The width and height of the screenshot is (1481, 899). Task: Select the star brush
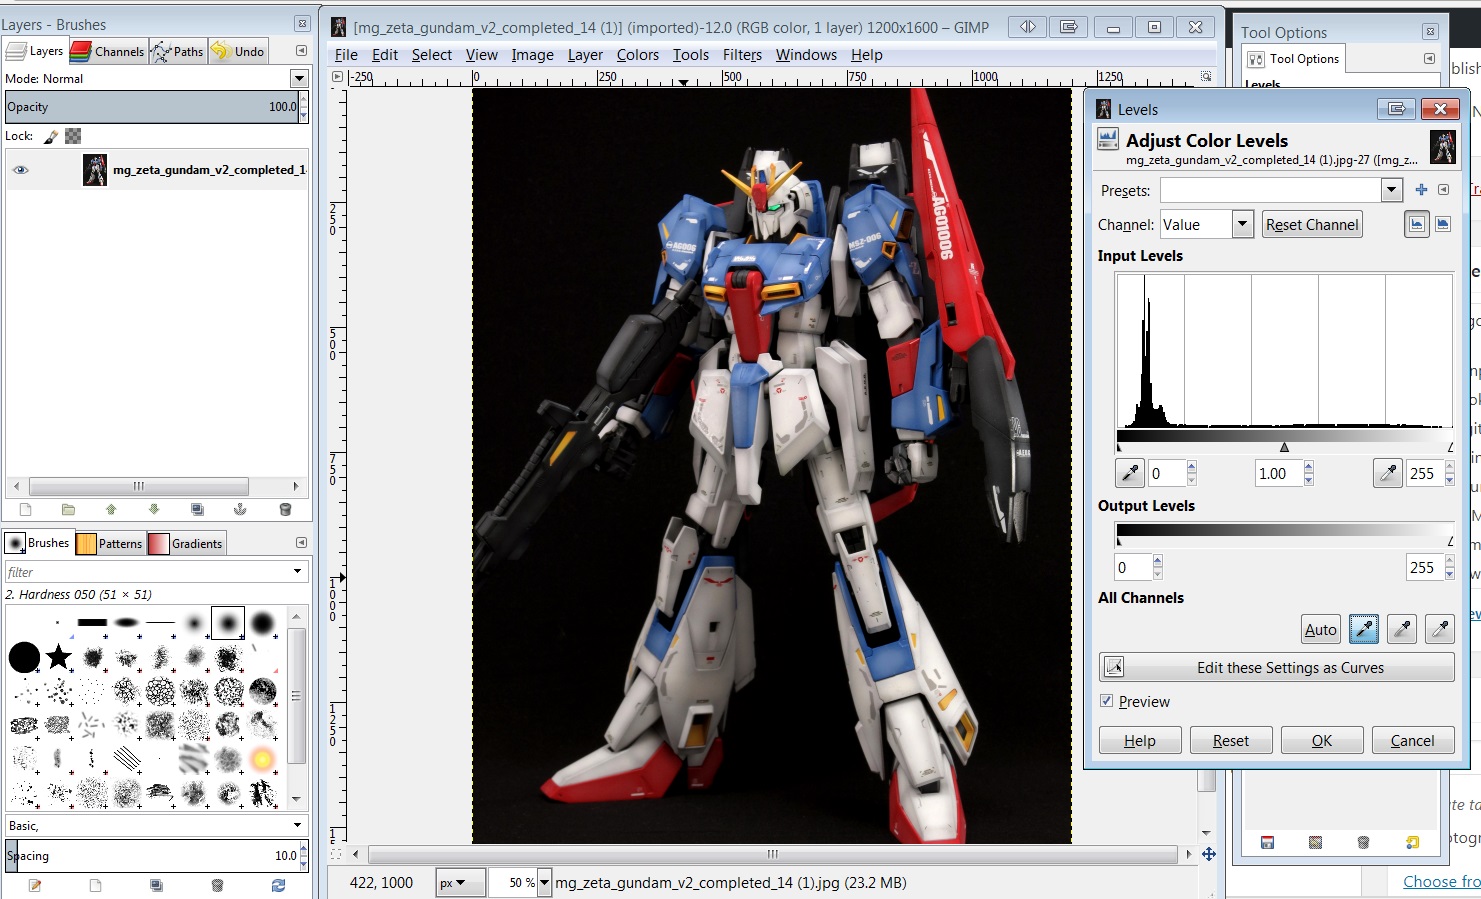pos(59,657)
